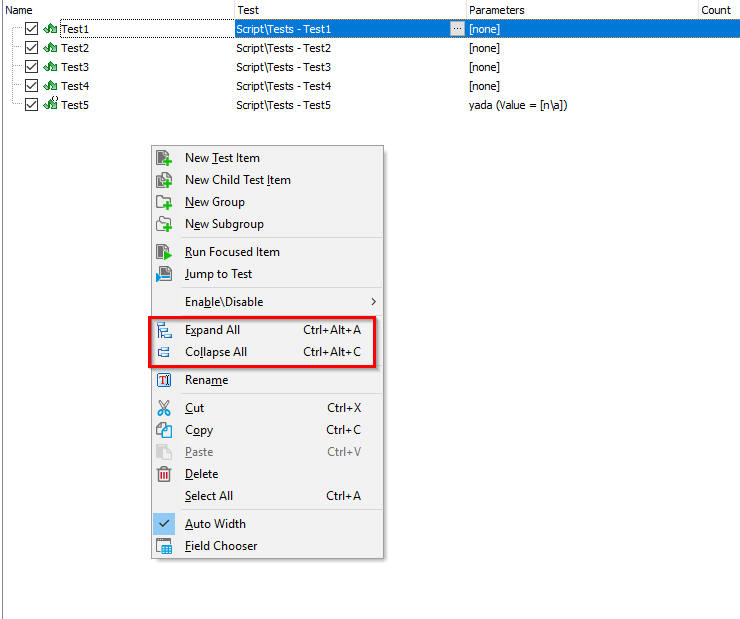This screenshot has height=619, width=740.
Task: Disable the Test3 item checkbox
Action: coord(31,67)
